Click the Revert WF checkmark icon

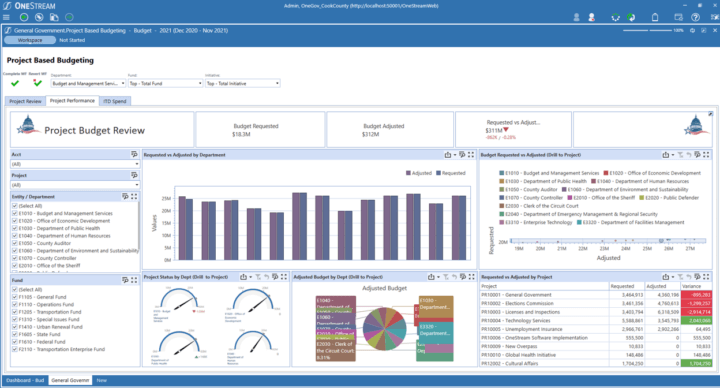coord(37,83)
